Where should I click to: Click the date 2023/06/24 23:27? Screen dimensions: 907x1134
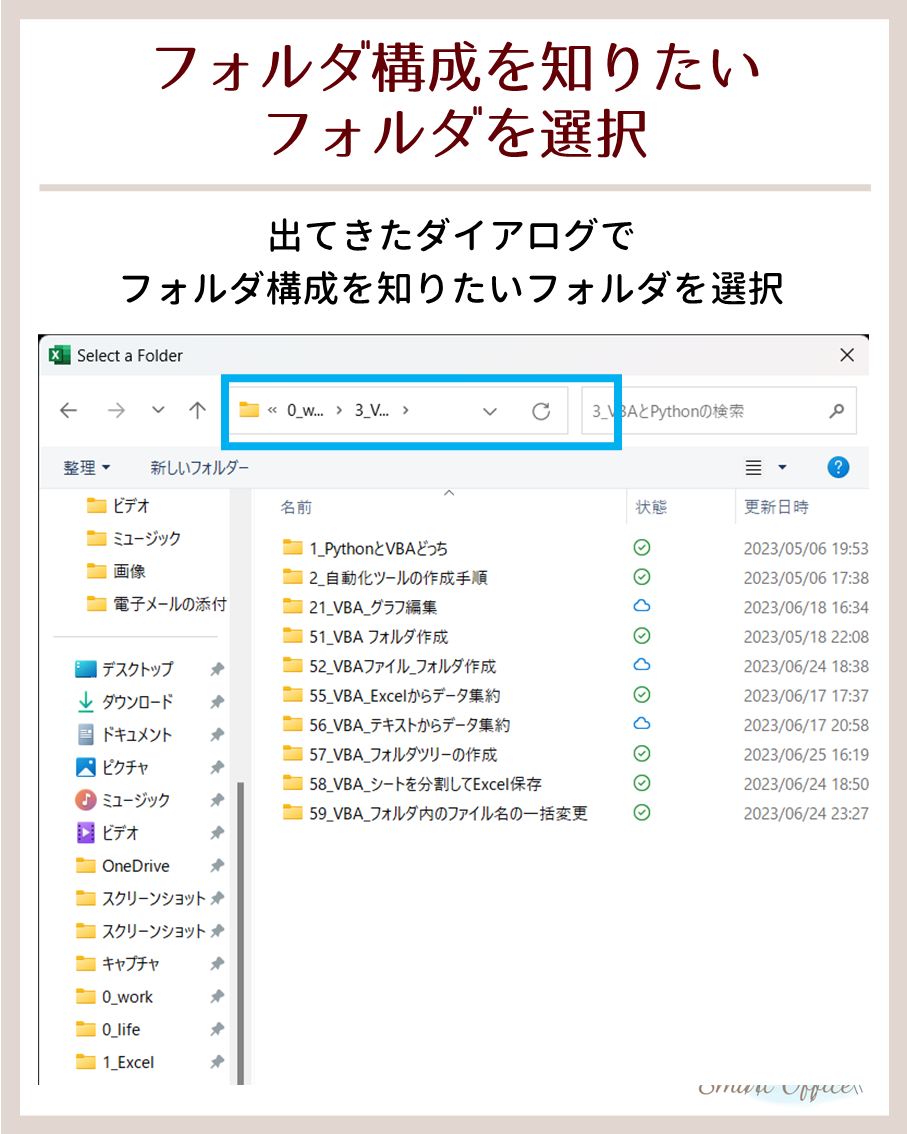pos(806,814)
